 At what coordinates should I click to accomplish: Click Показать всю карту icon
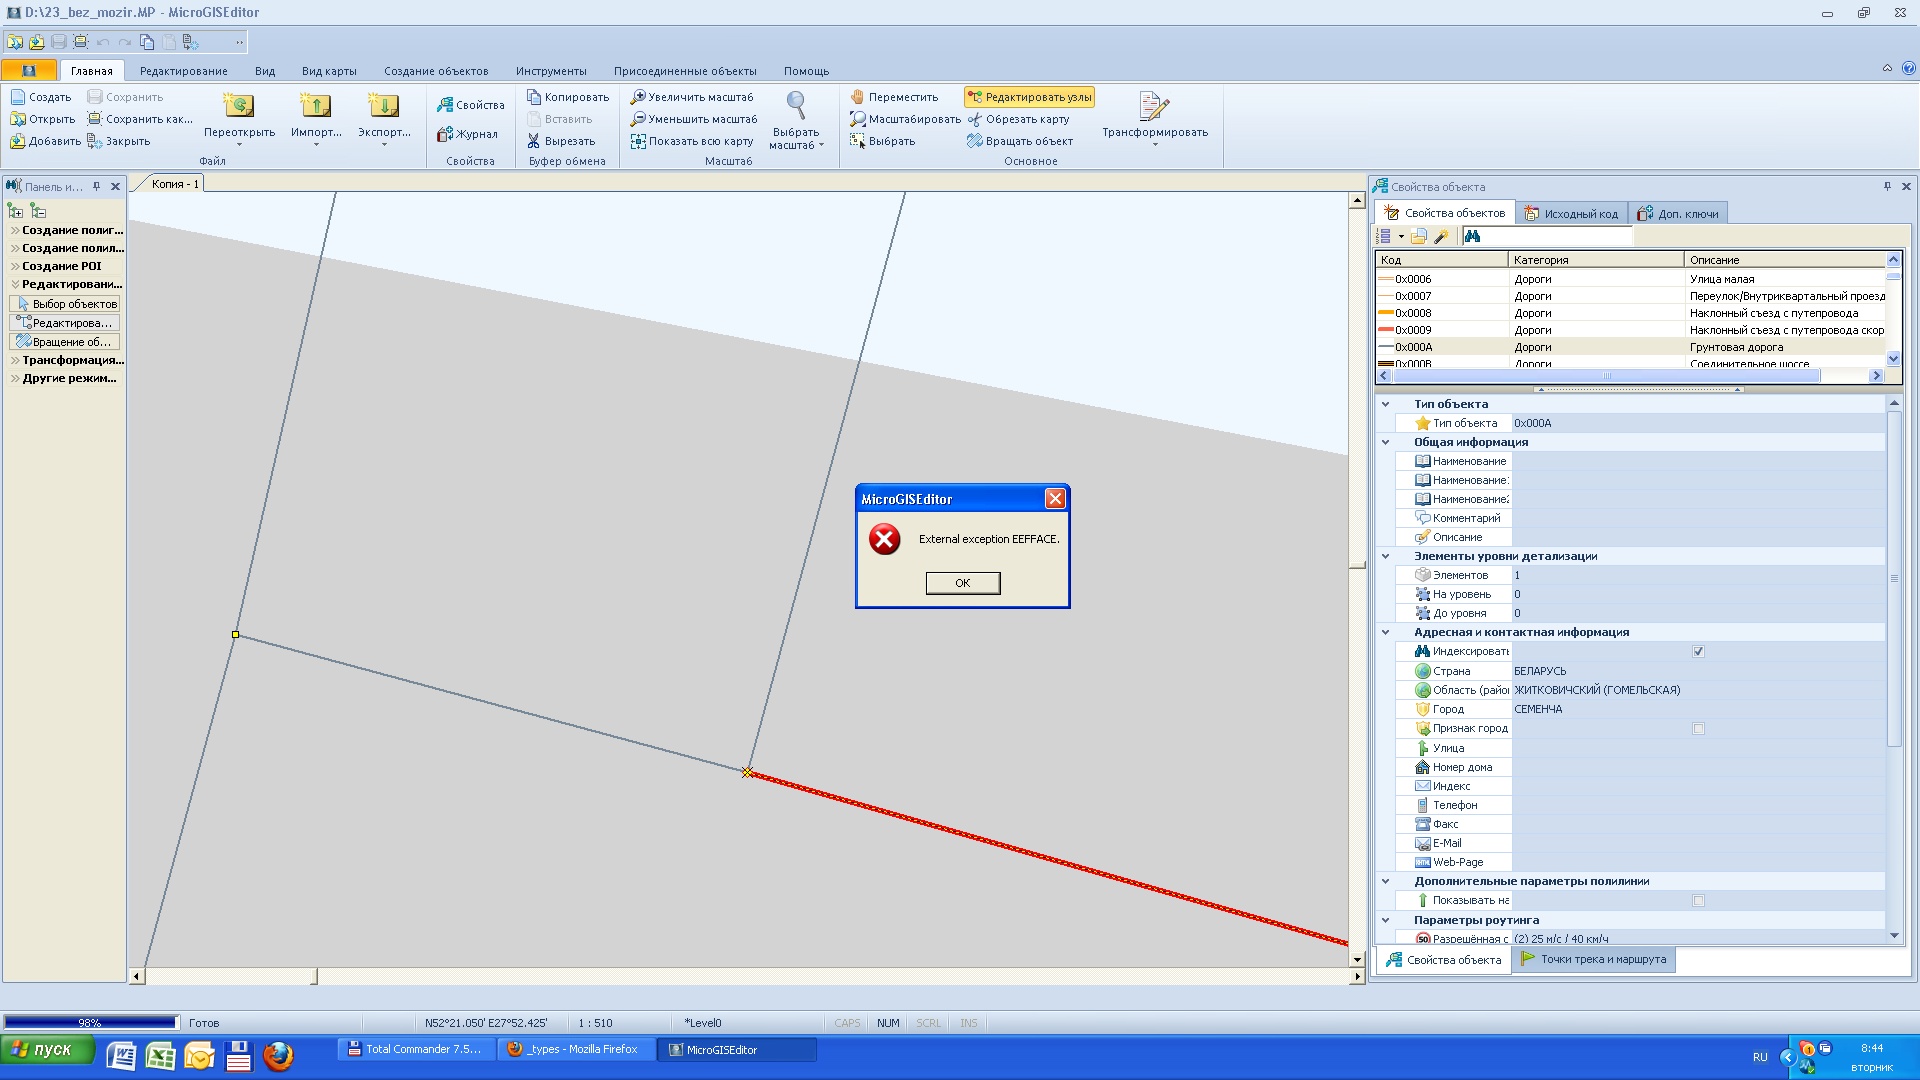click(637, 141)
